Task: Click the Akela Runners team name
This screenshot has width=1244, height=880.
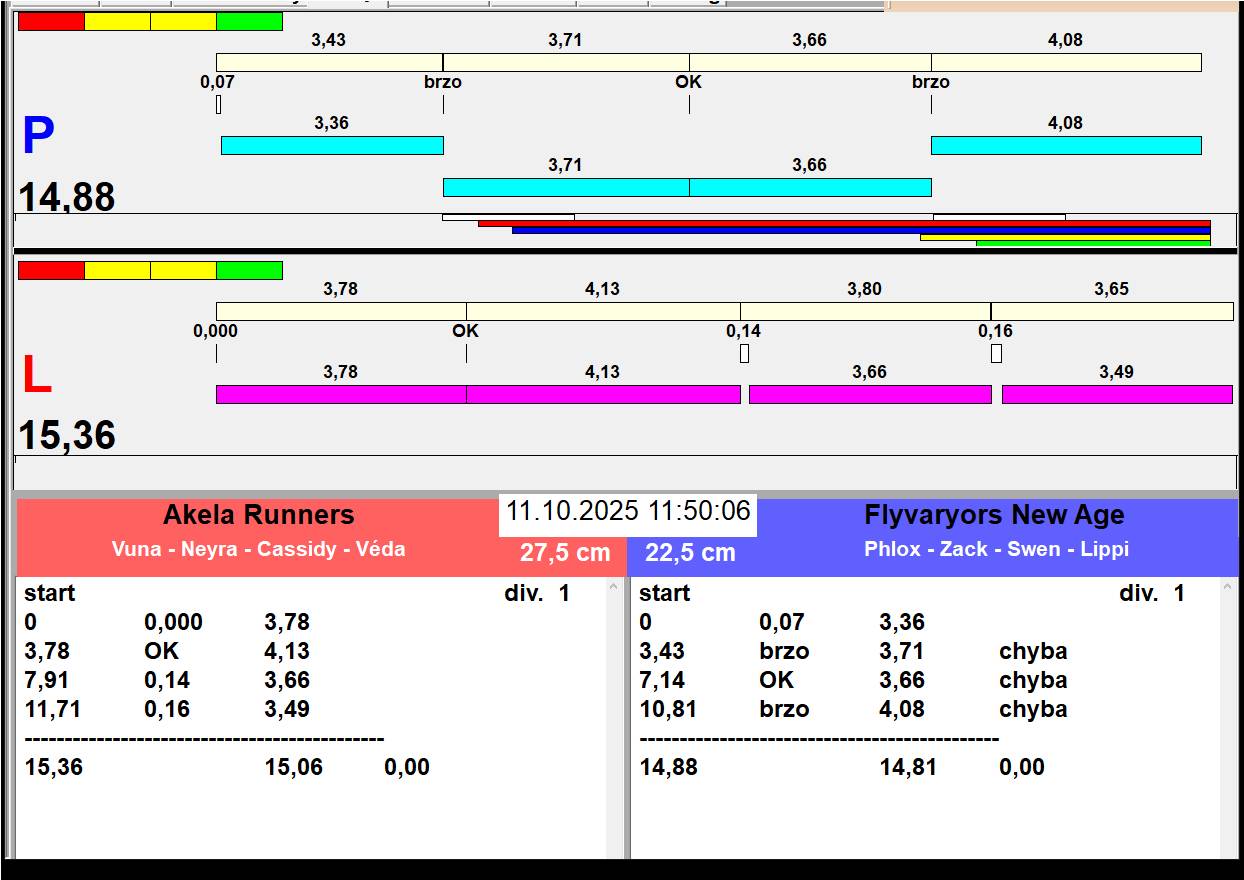Action: (259, 515)
